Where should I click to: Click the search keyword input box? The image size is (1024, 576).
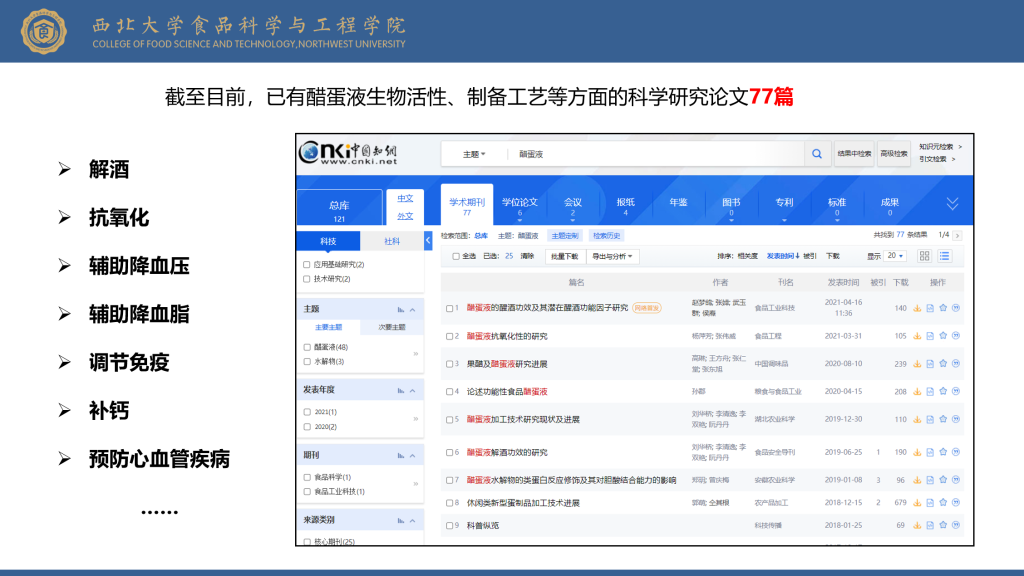click(650, 154)
